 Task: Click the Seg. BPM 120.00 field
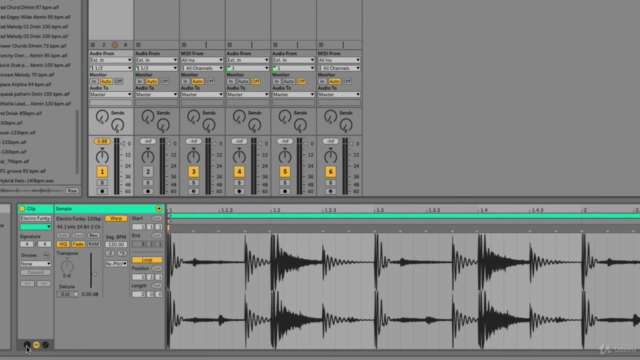coord(116,244)
